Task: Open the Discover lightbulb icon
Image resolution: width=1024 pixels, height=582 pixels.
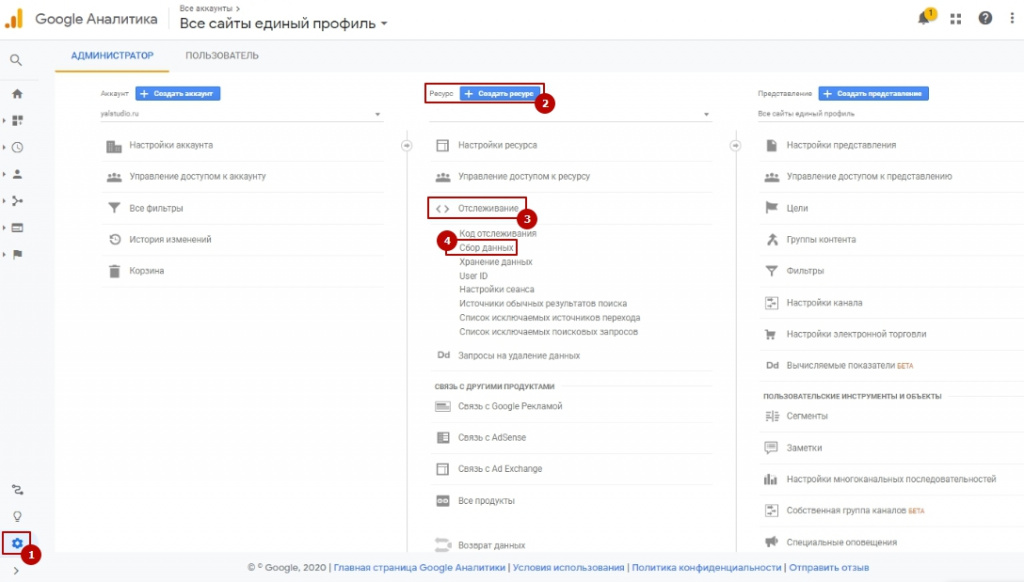Action: (18, 517)
